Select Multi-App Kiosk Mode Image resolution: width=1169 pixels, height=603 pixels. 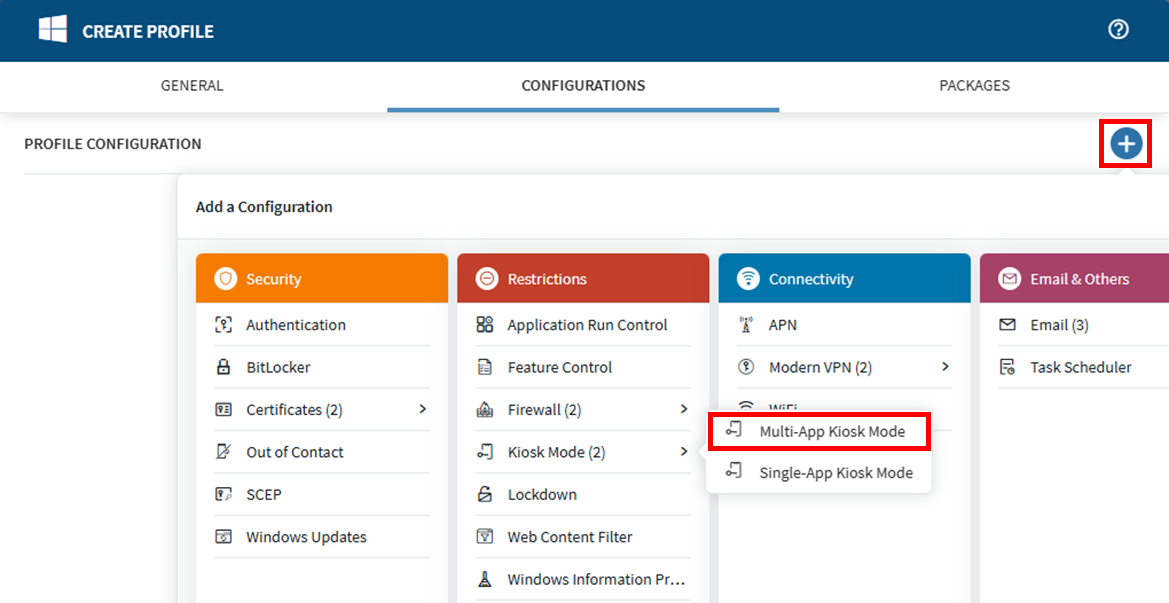832,432
